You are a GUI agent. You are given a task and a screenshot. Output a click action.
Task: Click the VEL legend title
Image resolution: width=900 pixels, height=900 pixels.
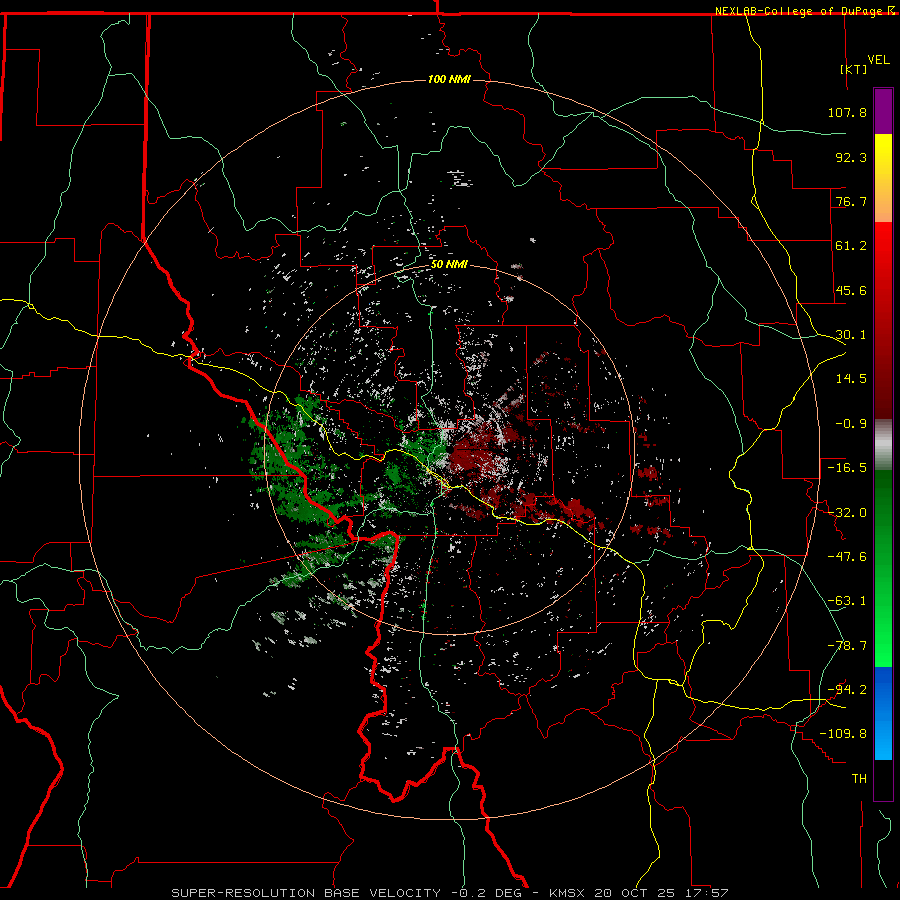point(879,60)
